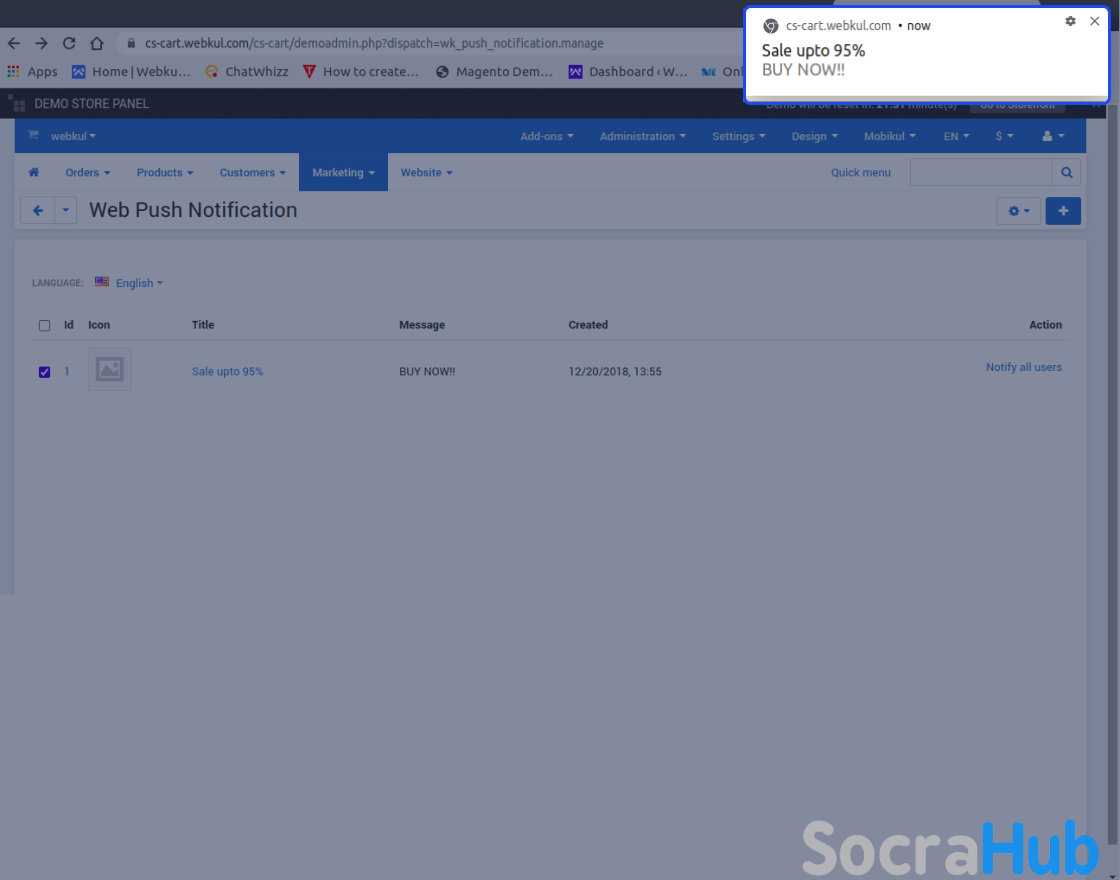Open the Marketing menu
This screenshot has height=880, width=1120.
tap(343, 173)
